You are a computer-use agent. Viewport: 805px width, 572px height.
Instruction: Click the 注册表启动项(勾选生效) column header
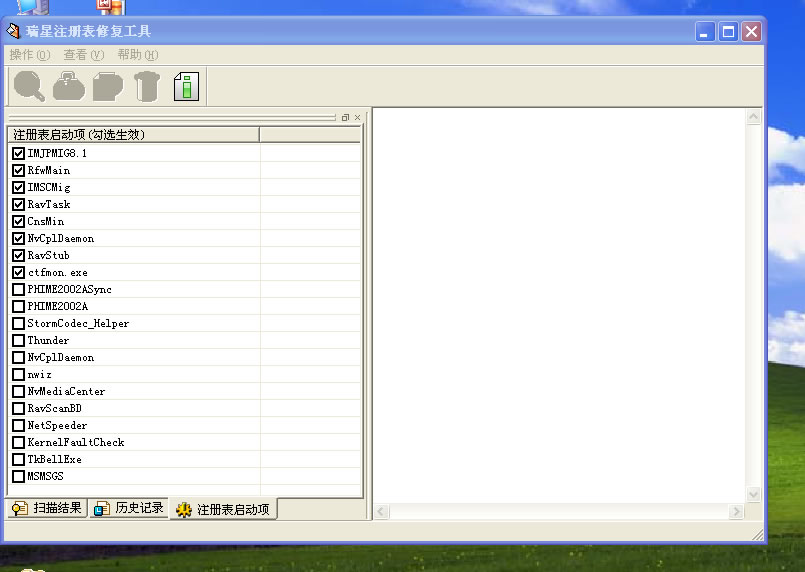pyautogui.click(x=133, y=135)
